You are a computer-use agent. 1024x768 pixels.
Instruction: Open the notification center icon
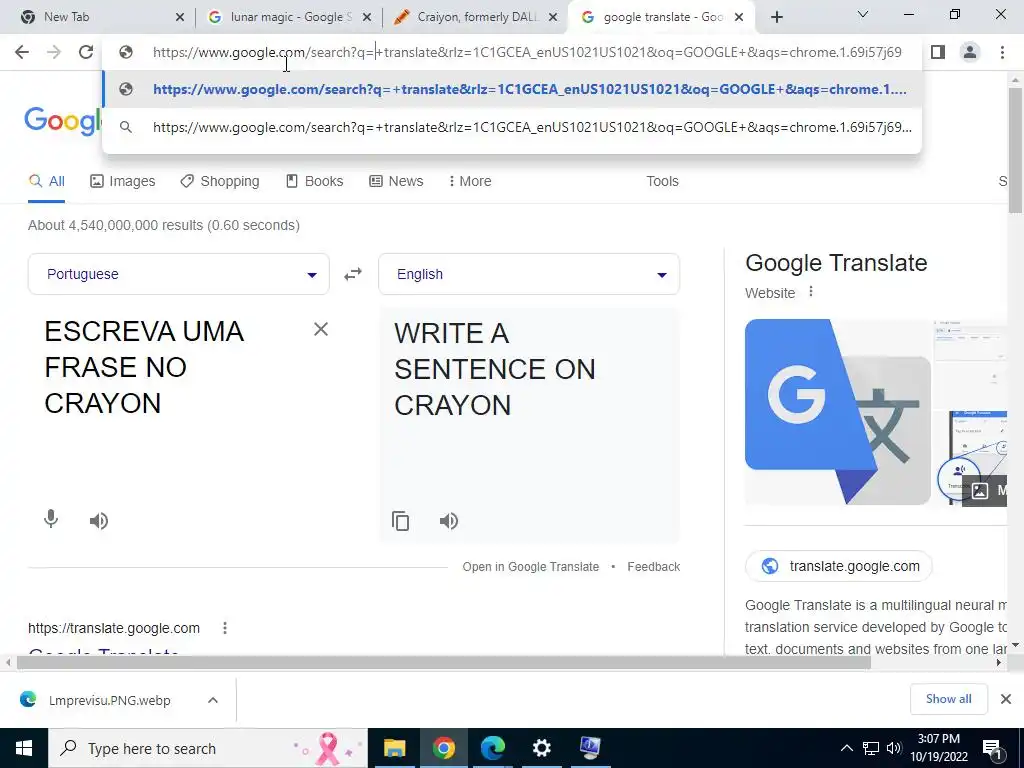992,749
